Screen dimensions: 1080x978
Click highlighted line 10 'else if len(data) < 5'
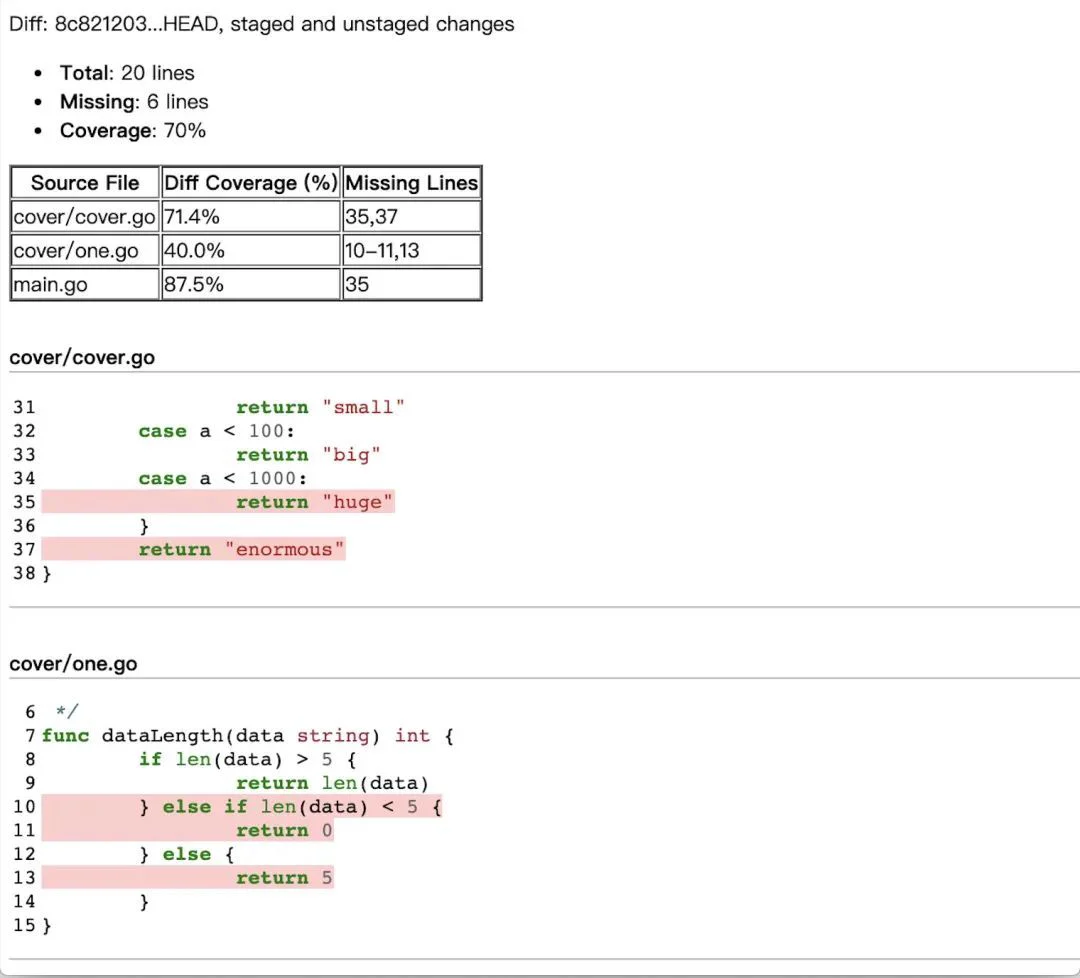(x=242, y=807)
